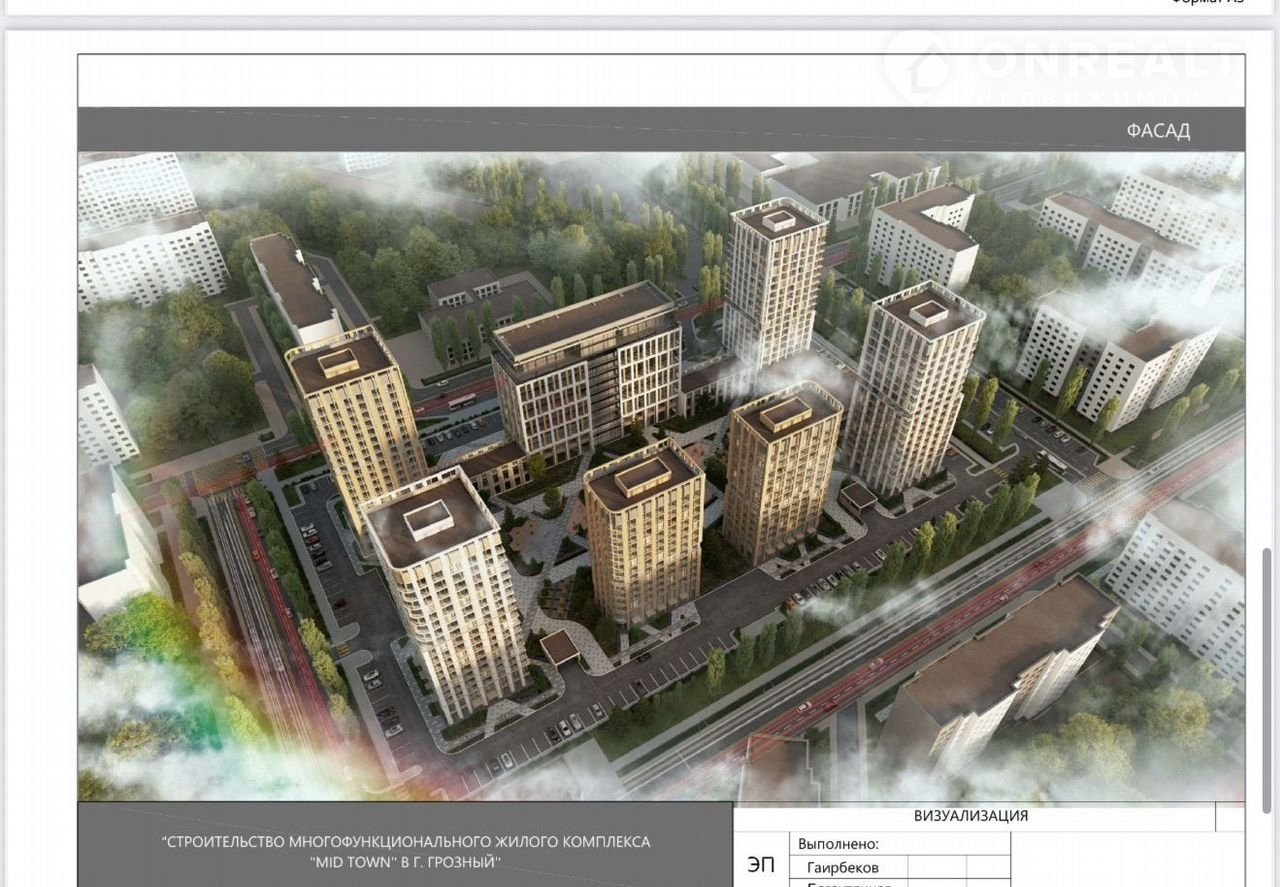This screenshot has height=887, width=1280.
Task: Click the "MID TOWN" в г. Грозный line
Action: pos(406,862)
